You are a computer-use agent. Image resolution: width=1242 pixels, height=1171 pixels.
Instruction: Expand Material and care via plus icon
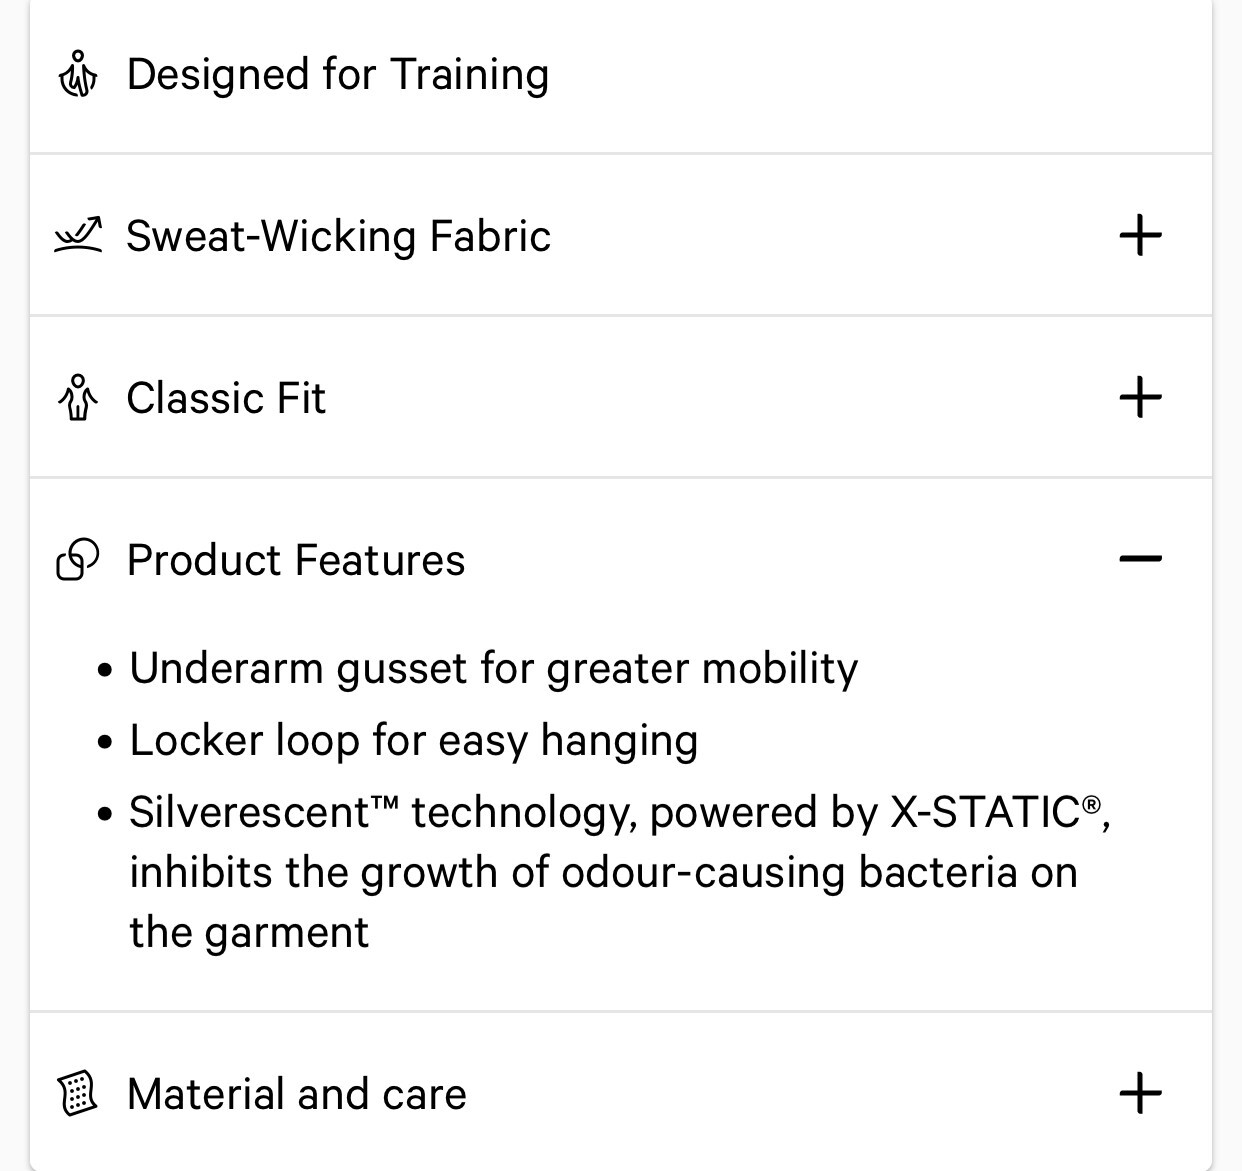[1140, 1093]
